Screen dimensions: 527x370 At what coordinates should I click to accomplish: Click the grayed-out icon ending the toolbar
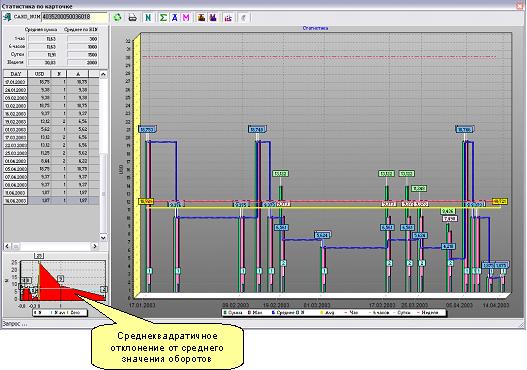pos(244,17)
